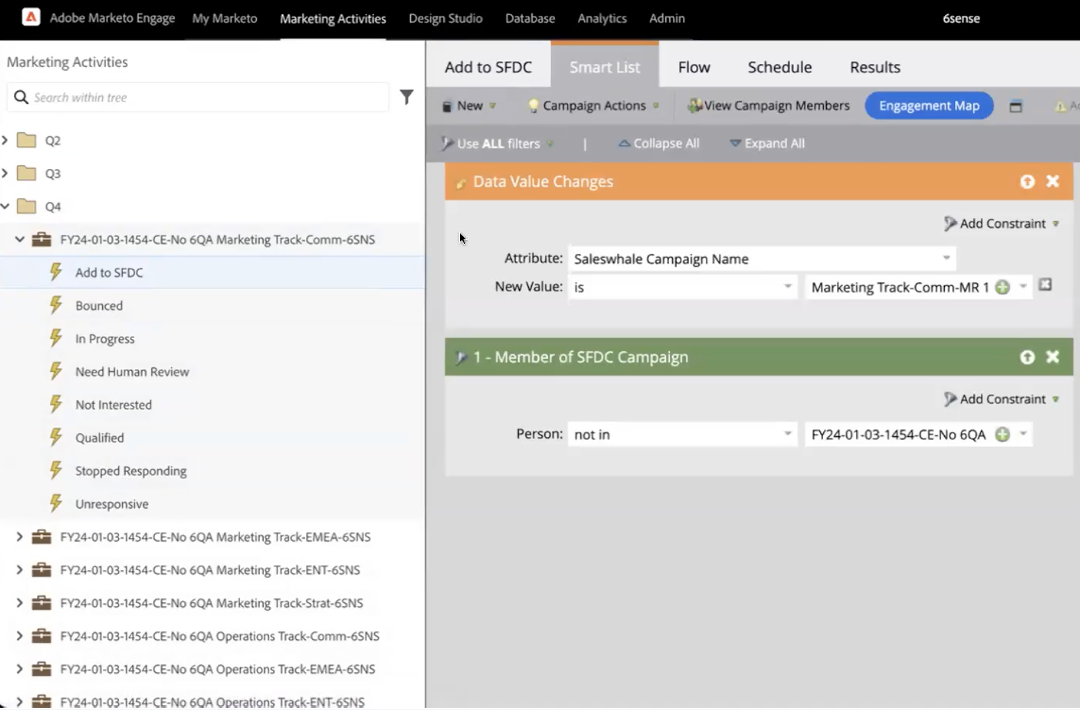The width and height of the screenshot is (1080, 716).
Task: Click lightning icon beside Stopped Responding
Action: (x=56, y=470)
